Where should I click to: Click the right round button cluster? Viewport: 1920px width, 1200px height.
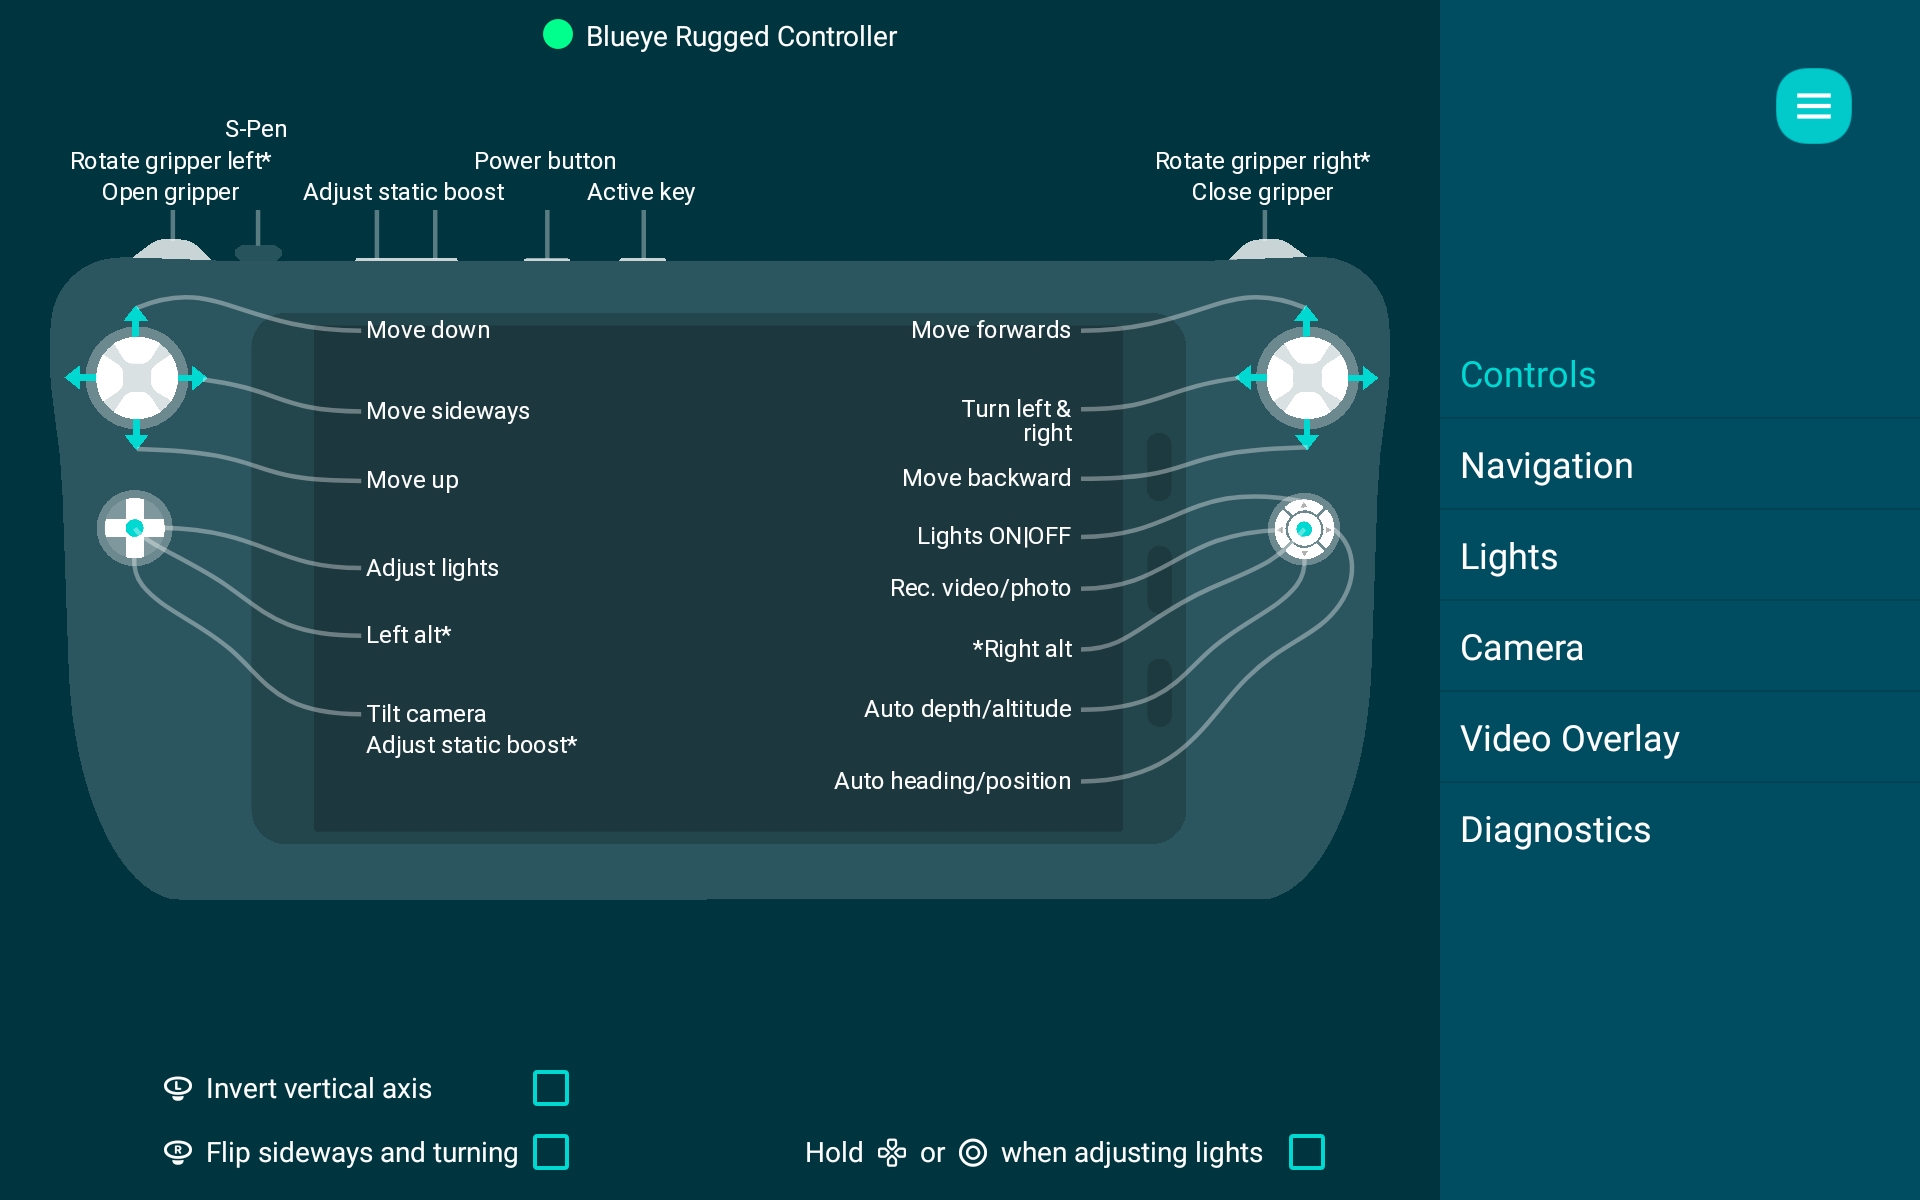coord(1304,528)
